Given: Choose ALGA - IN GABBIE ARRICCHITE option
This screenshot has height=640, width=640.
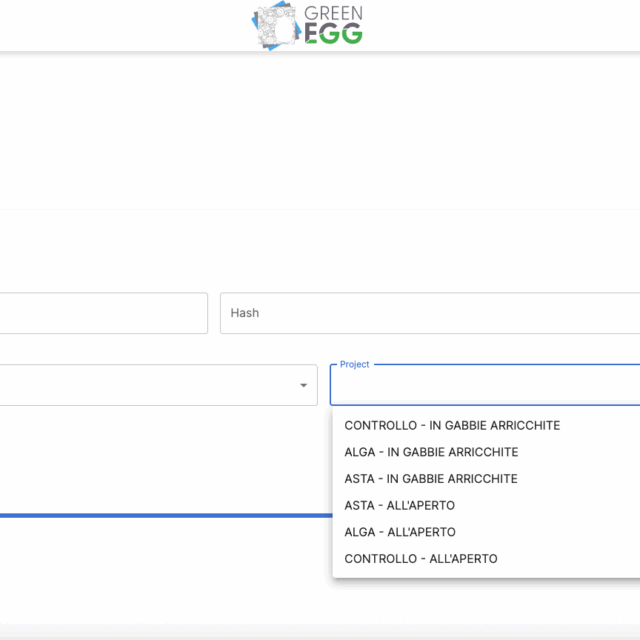Looking at the screenshot, I should click(431, 452).
